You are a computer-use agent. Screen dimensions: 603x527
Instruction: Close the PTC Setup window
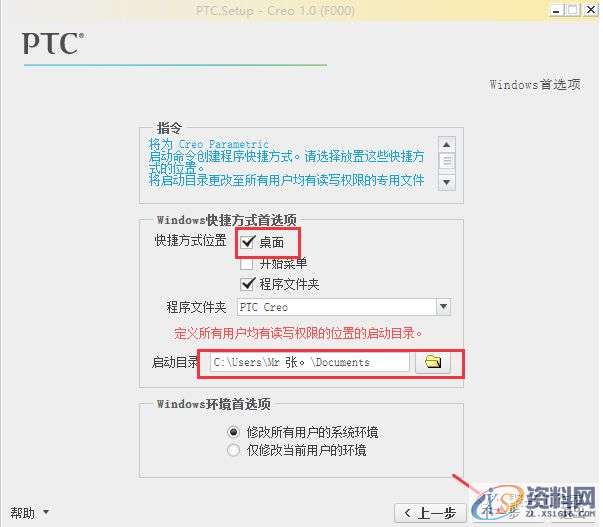(591, 9)
